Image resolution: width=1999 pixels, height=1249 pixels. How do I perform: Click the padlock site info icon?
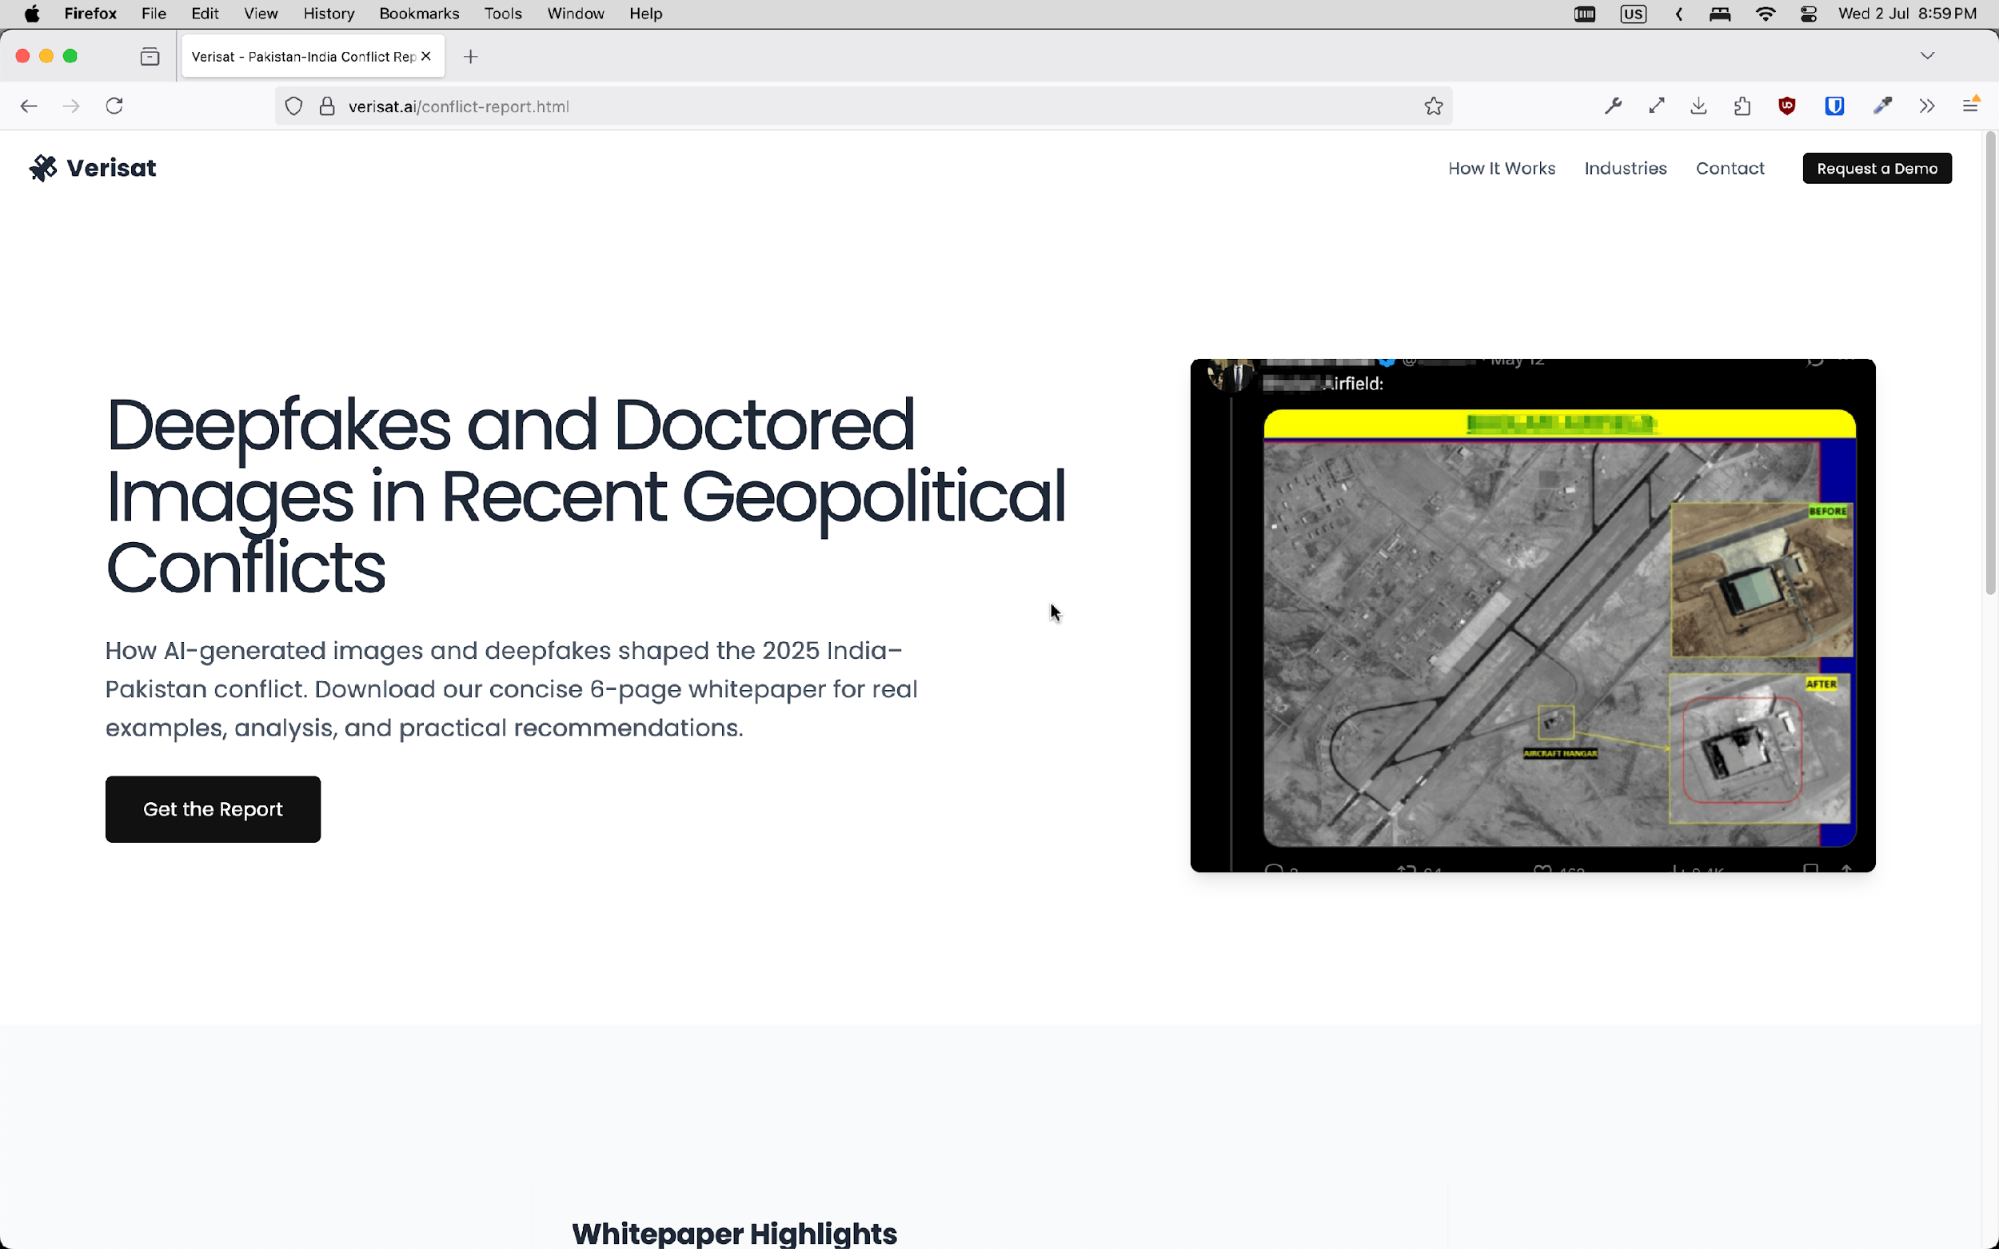point(327,106)
